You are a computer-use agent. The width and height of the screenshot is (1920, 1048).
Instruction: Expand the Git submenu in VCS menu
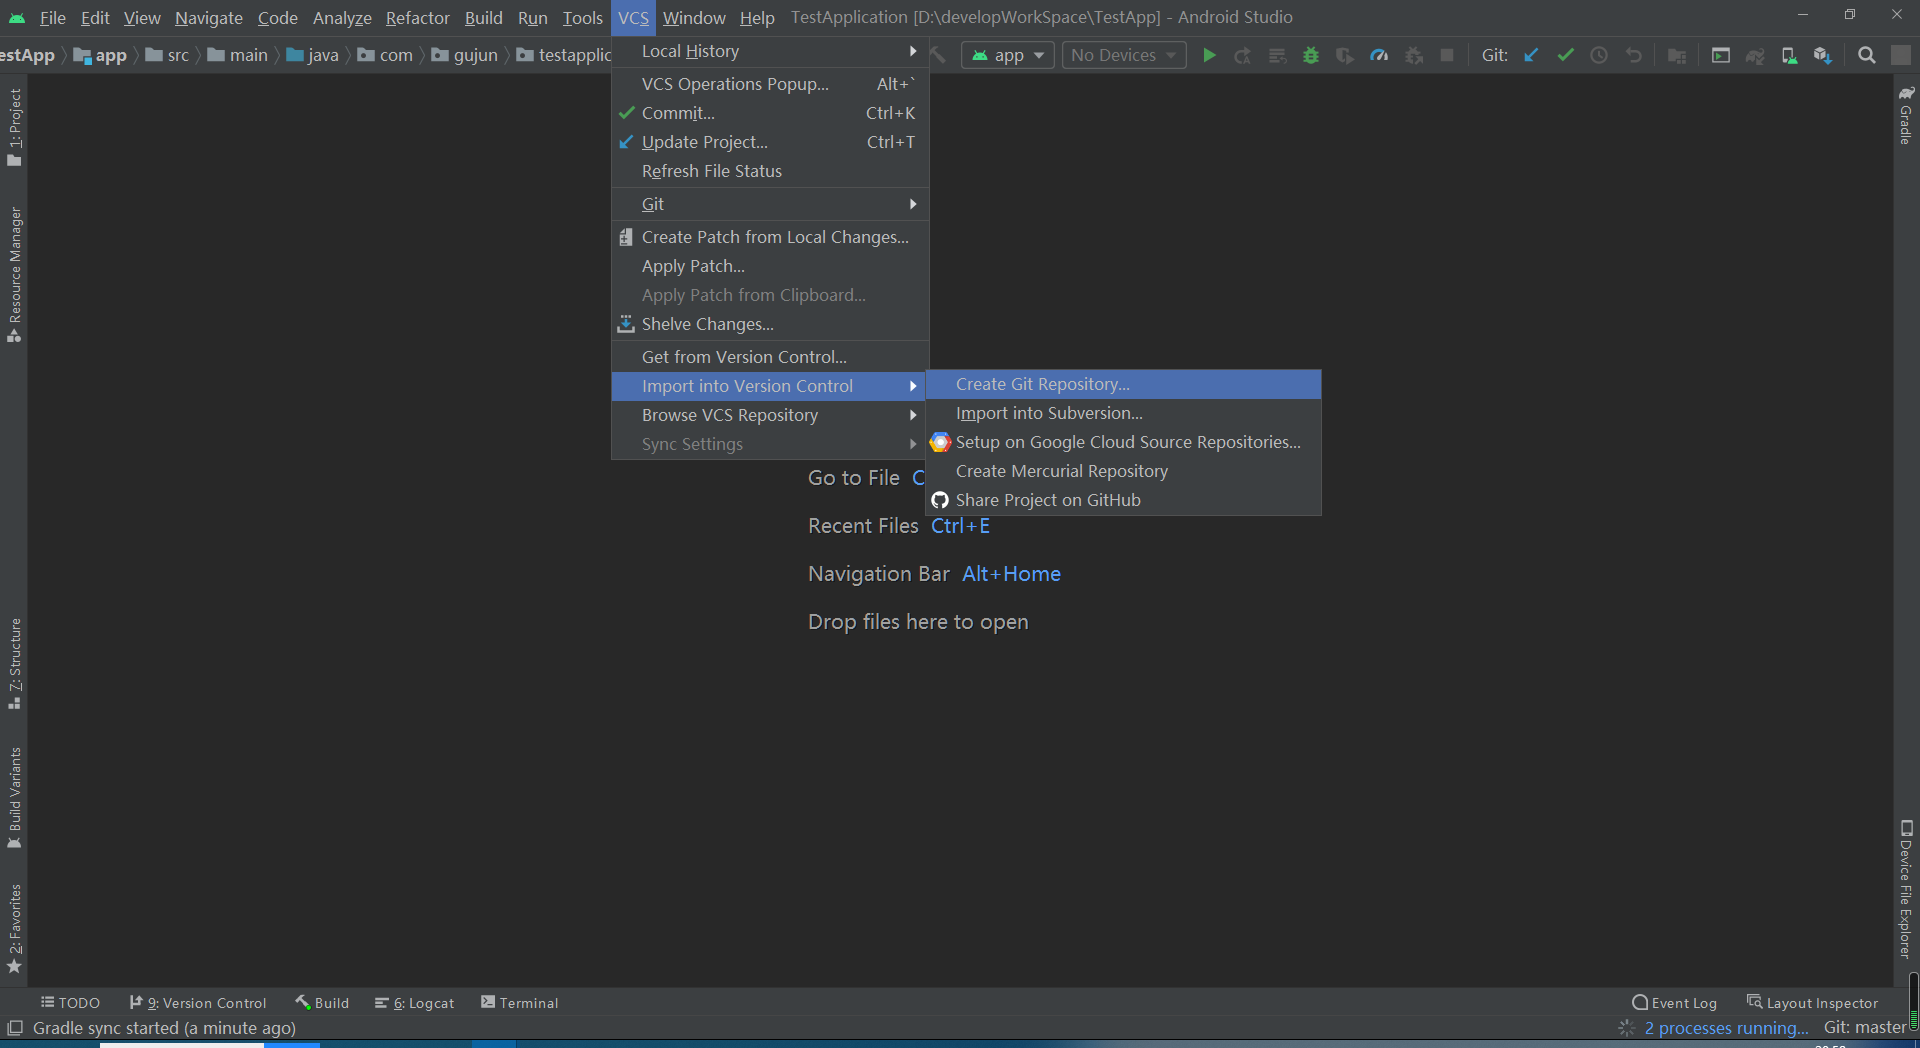pyautogui.click(x=770, y=204)
